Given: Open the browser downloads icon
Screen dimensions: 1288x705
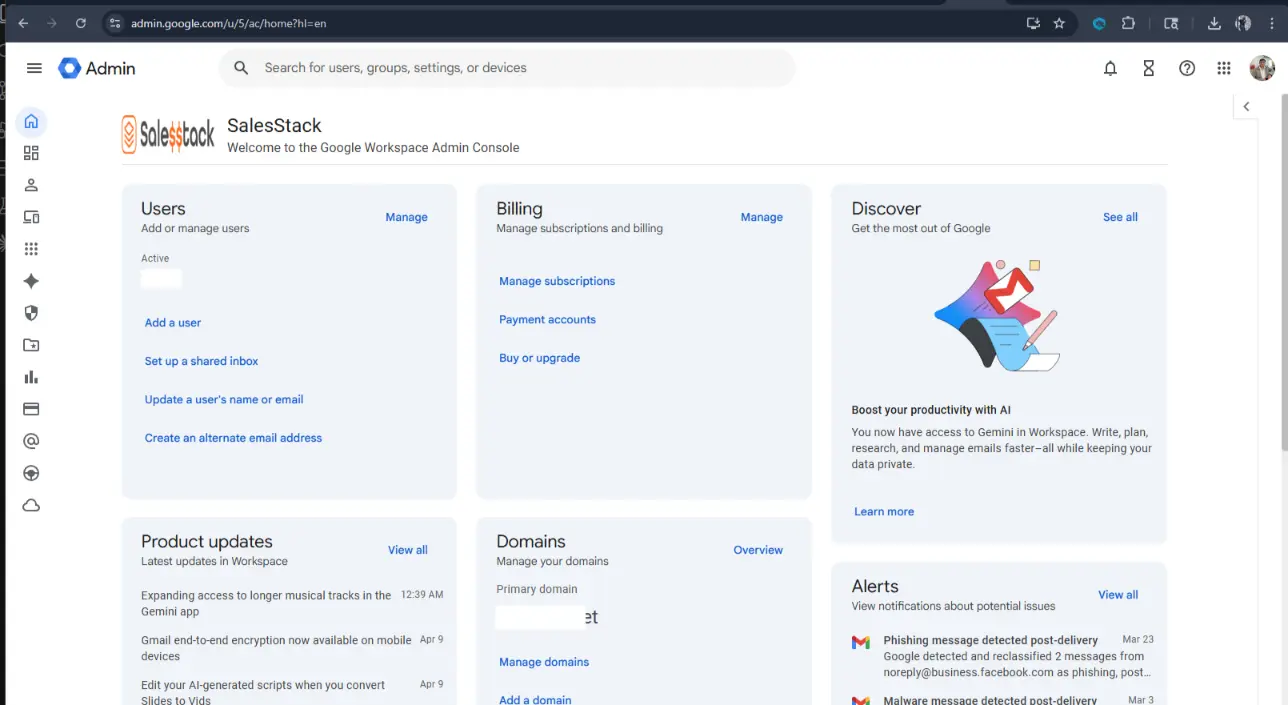Looking at the screenshot, I should pos(1214,23).
